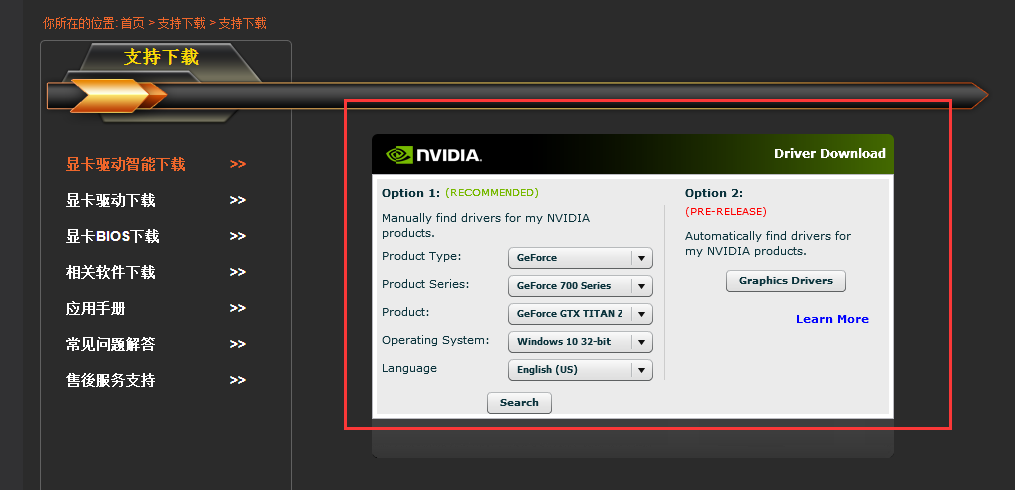Screen dimensions: 1015x490
Task: Click the >> arrow beside 显卡驱动智能下载
Action: [238, 164]
